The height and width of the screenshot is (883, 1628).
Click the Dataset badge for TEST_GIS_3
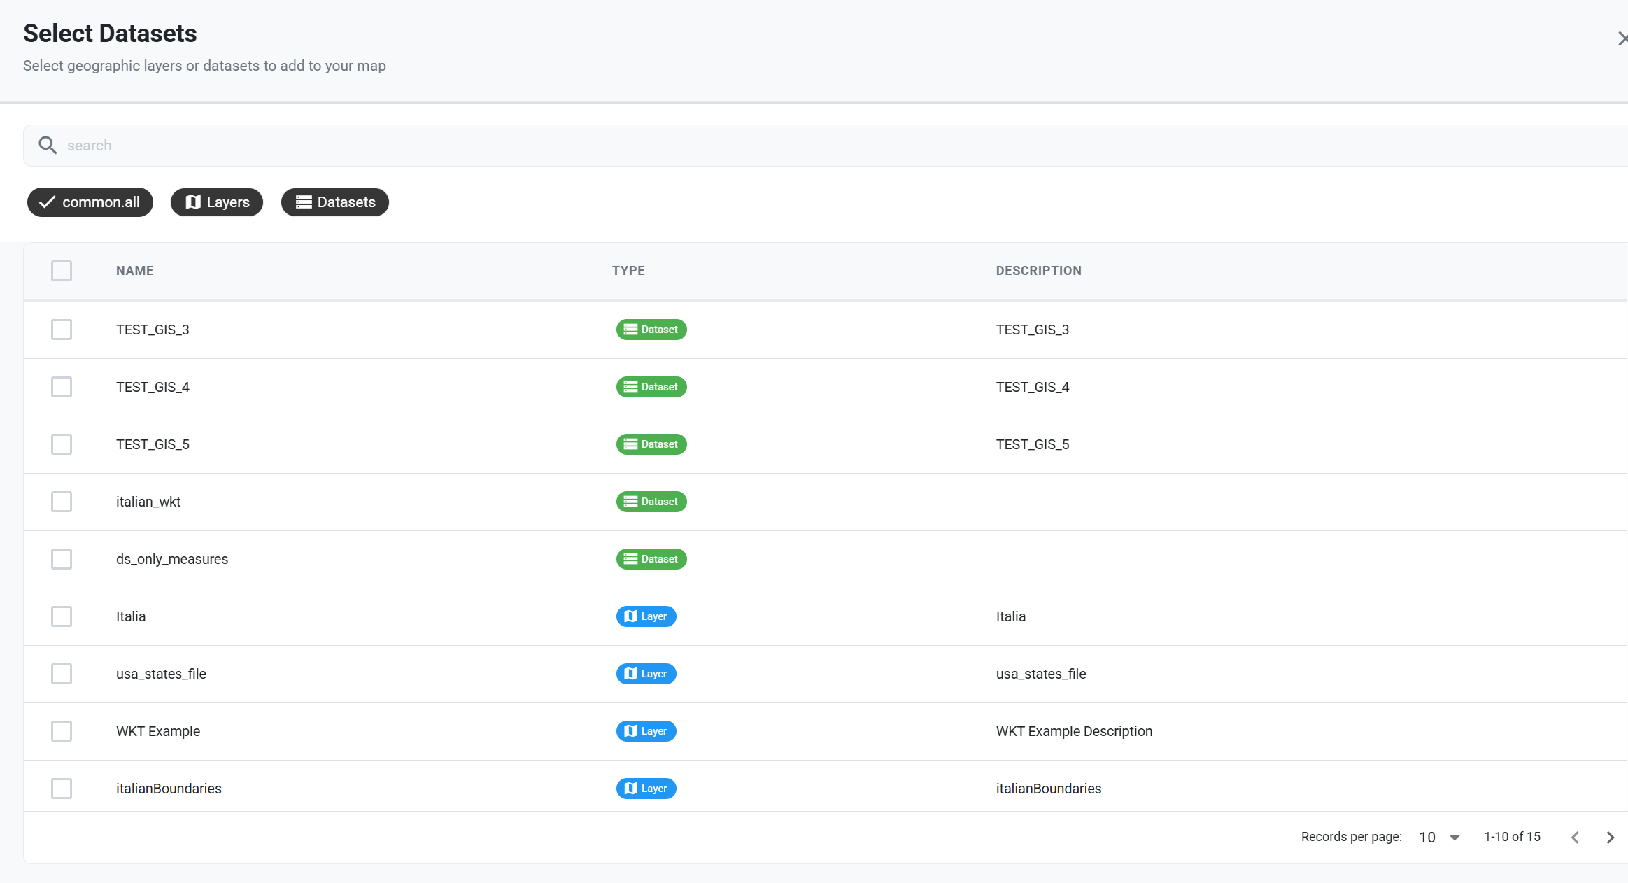click(651, 329)
